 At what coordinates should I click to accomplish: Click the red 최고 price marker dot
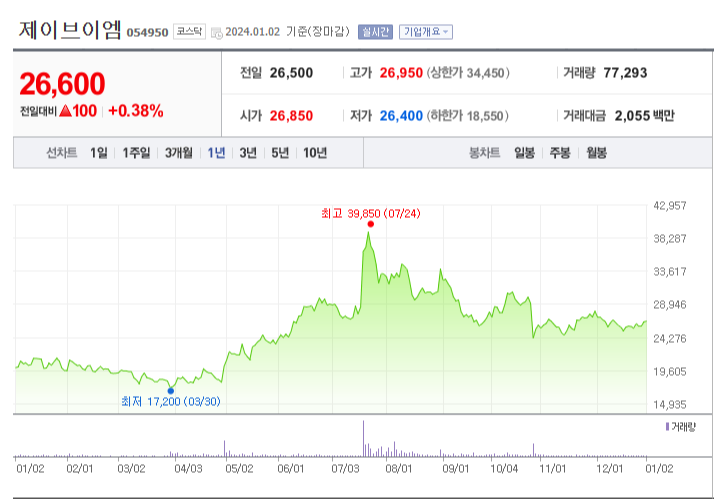click(x=371, y=224)
